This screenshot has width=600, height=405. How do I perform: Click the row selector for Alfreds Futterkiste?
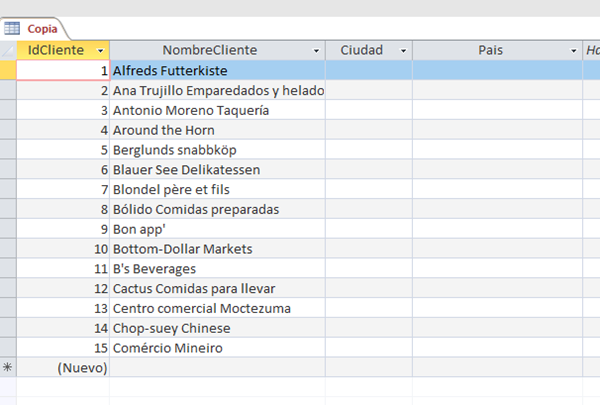click(x=8, y=71)
